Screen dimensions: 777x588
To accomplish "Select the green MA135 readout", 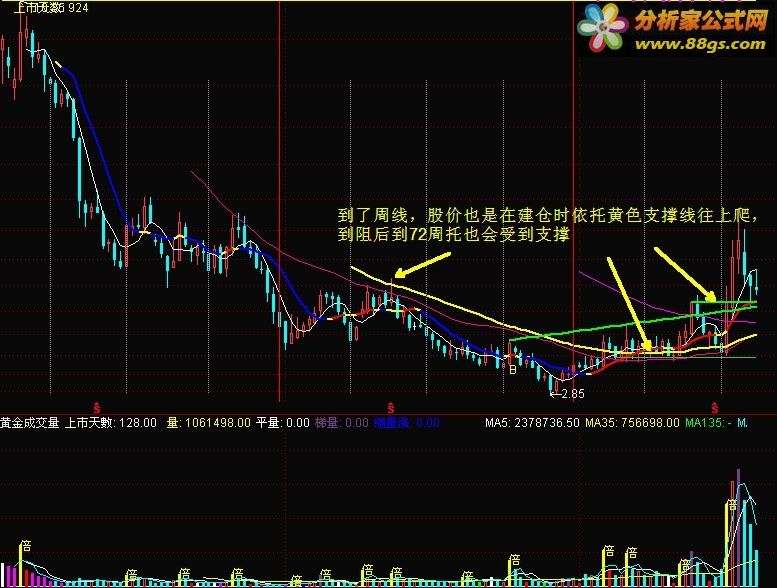I will click(709, 423).
